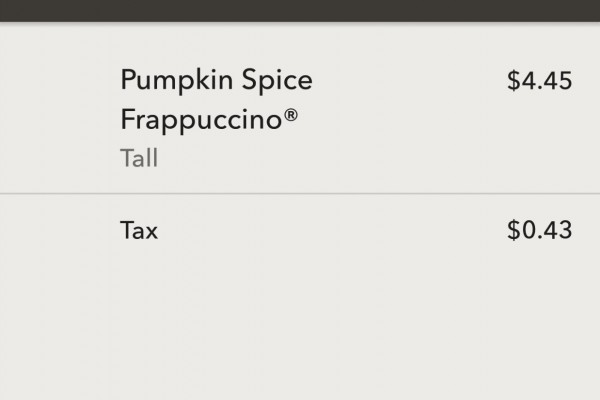This screenshot has width=600, height=400.
Task: Click the $4.45 item price
Action: pos(540,81)
